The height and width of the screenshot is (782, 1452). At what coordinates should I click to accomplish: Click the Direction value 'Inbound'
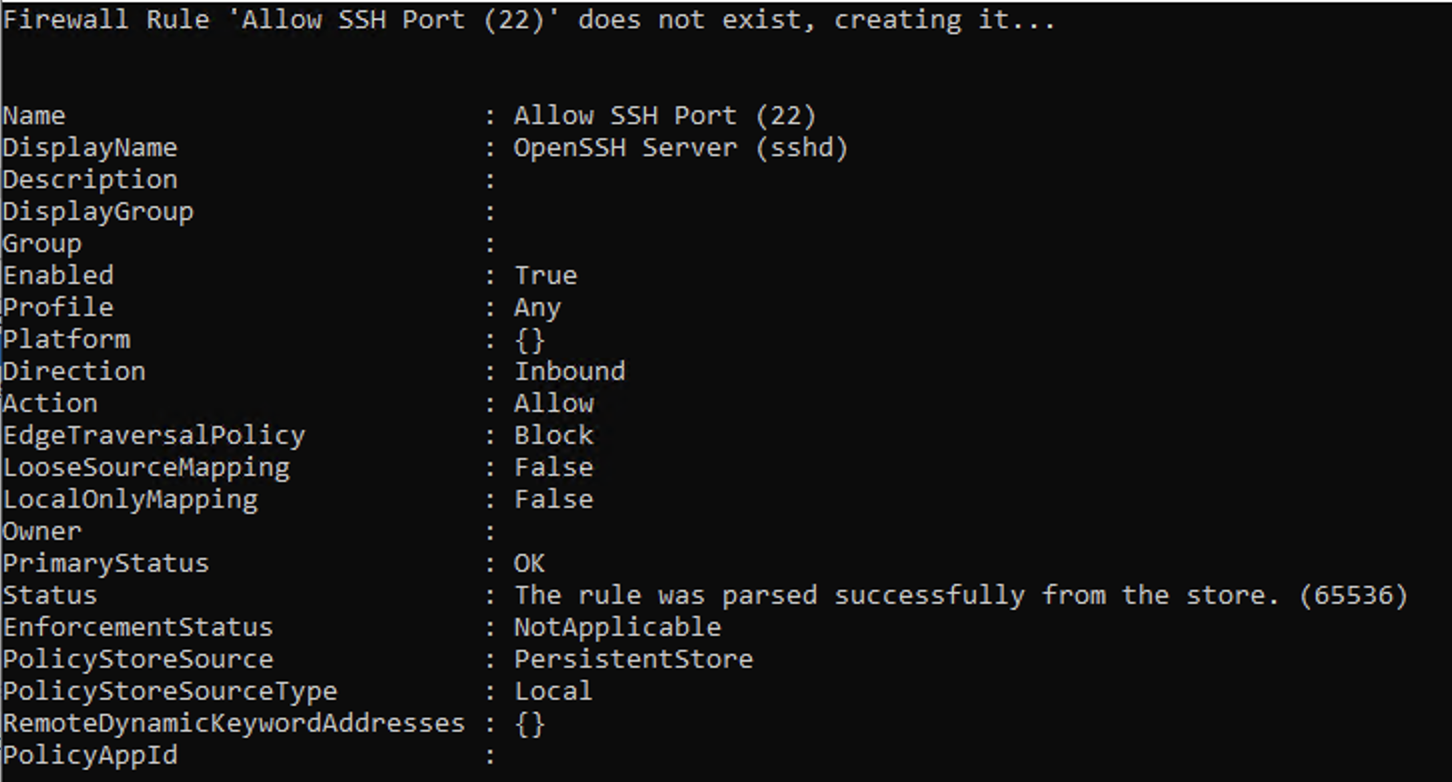570,371
